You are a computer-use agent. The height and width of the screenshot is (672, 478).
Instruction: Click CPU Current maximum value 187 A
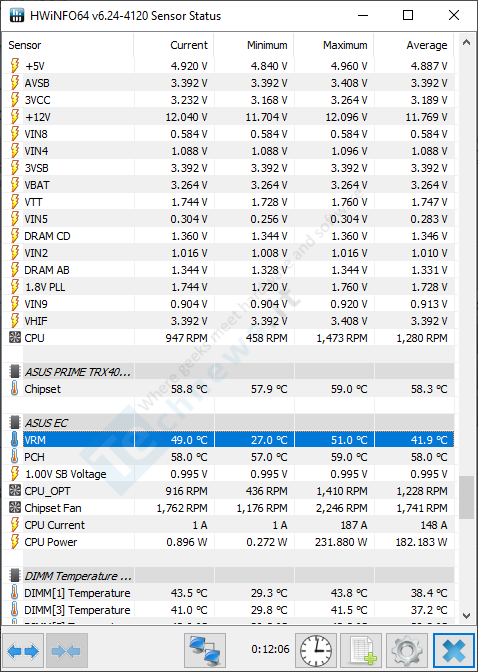(x=354, y=525)
